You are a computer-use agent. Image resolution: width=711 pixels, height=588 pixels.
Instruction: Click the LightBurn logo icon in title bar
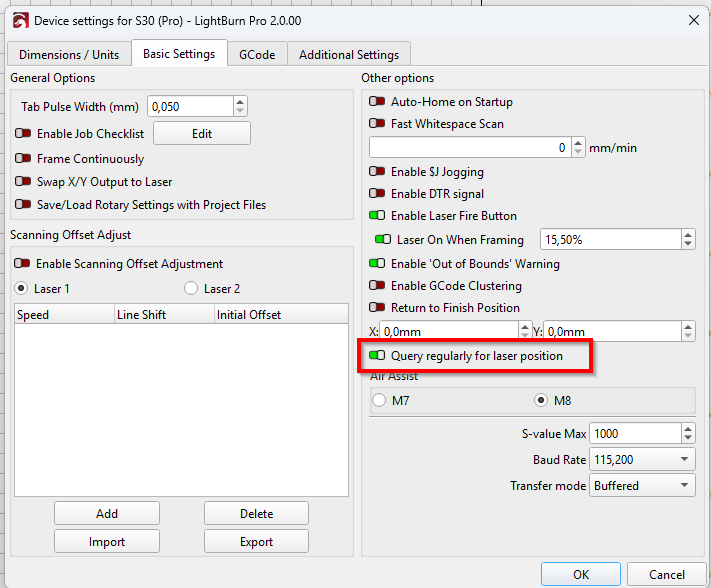click(20, 20)
